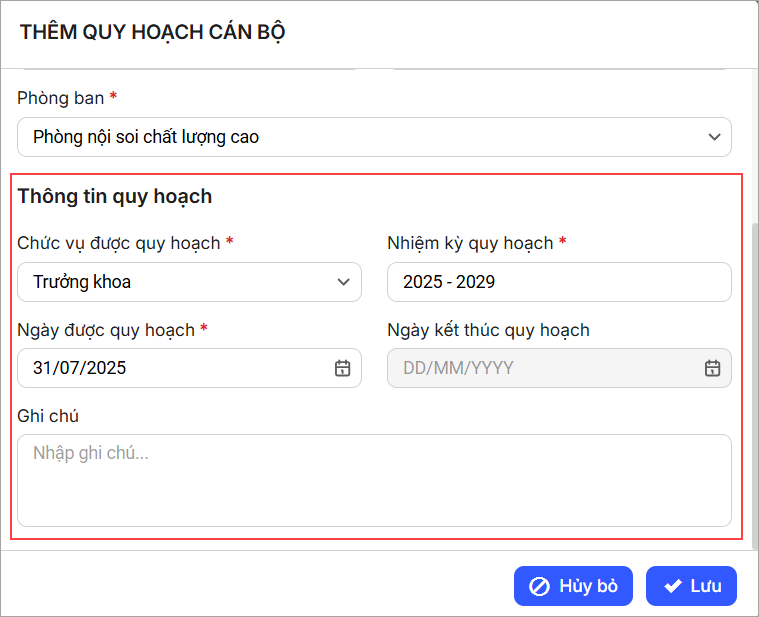Save the form with the Lưu button text
Image resolution: width=759 pixels, height=617 pixels.
[x=706, y=586]
